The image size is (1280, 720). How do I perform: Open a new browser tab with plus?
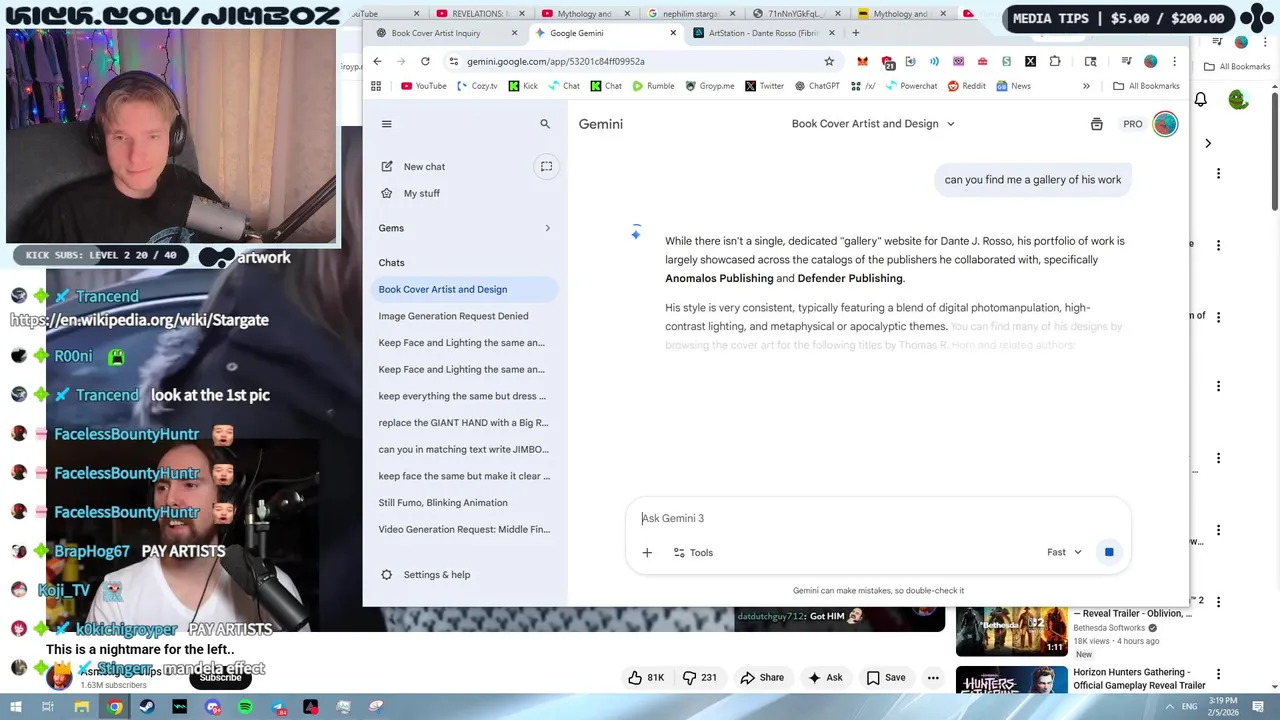click(x=855, y=33)
